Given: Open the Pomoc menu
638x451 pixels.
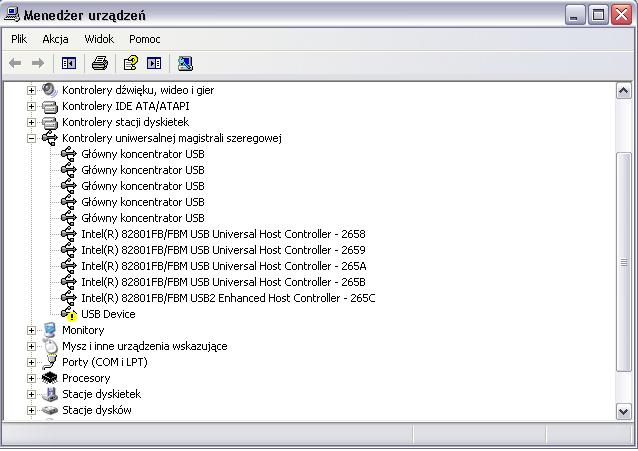Looking at the screenshot, I should 144,39.
